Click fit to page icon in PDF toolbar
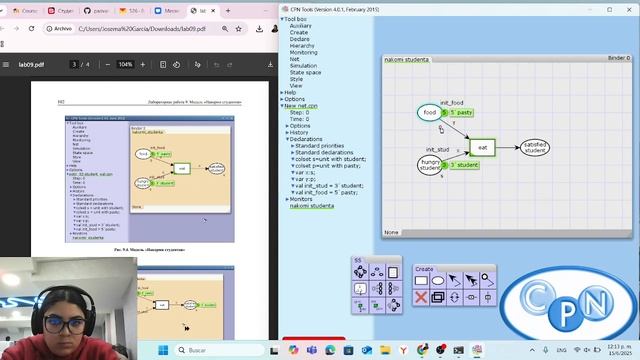Screen dimensions: 640x360 pyautogui.click(x=163, y=64)
